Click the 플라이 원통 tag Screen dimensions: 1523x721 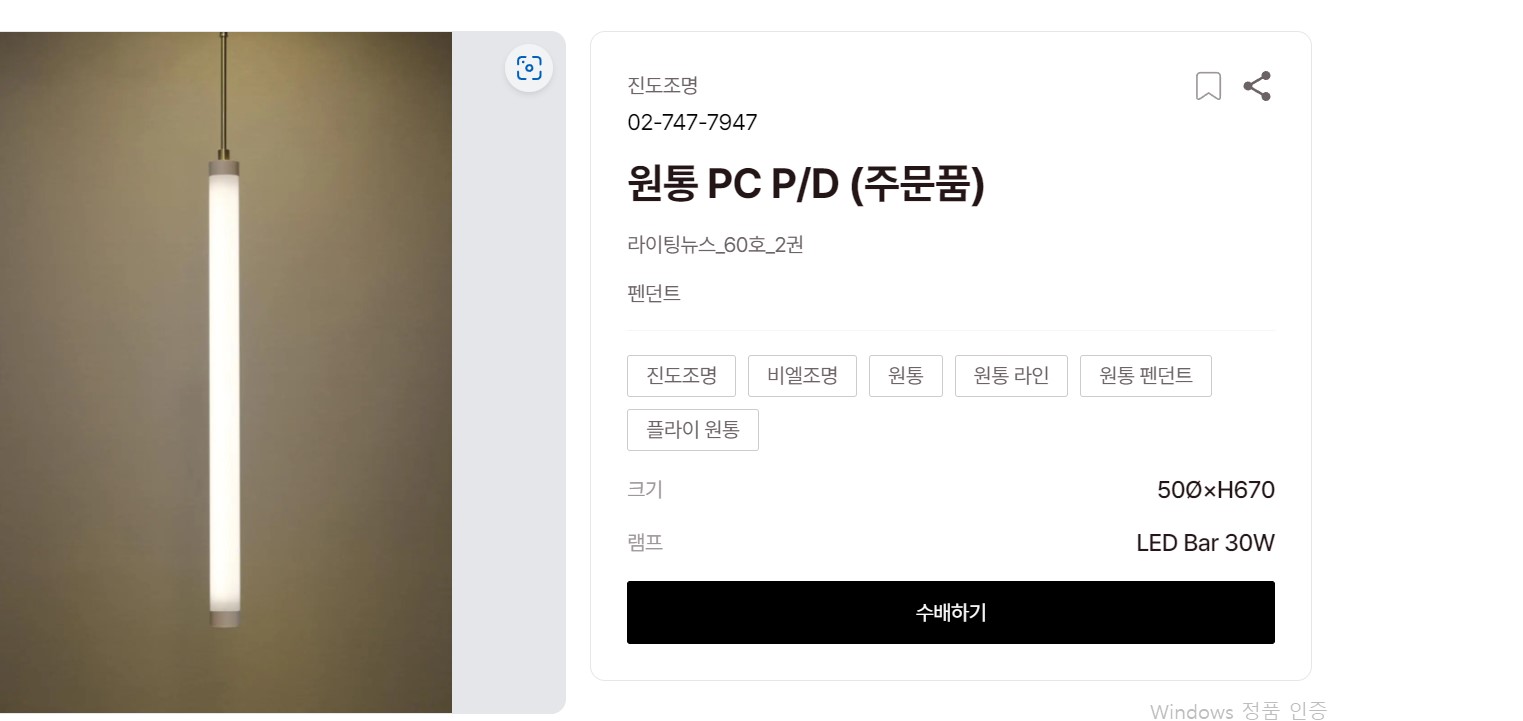[692, 430]
